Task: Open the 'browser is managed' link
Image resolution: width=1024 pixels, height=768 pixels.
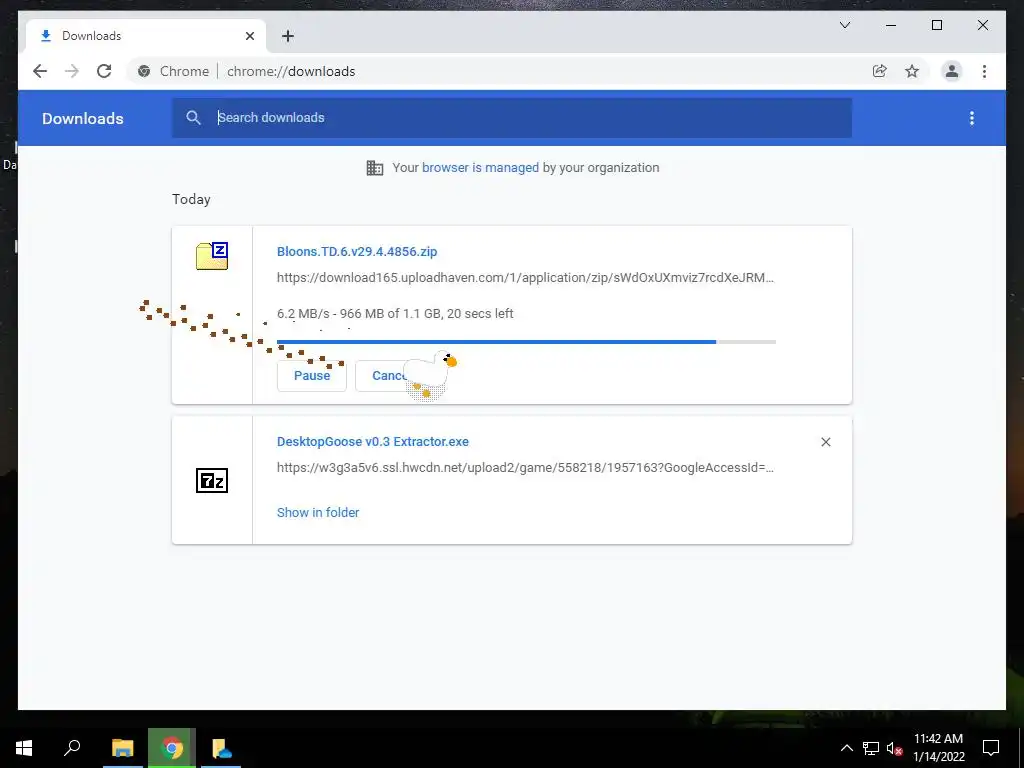Action: (x=480, y=167)
